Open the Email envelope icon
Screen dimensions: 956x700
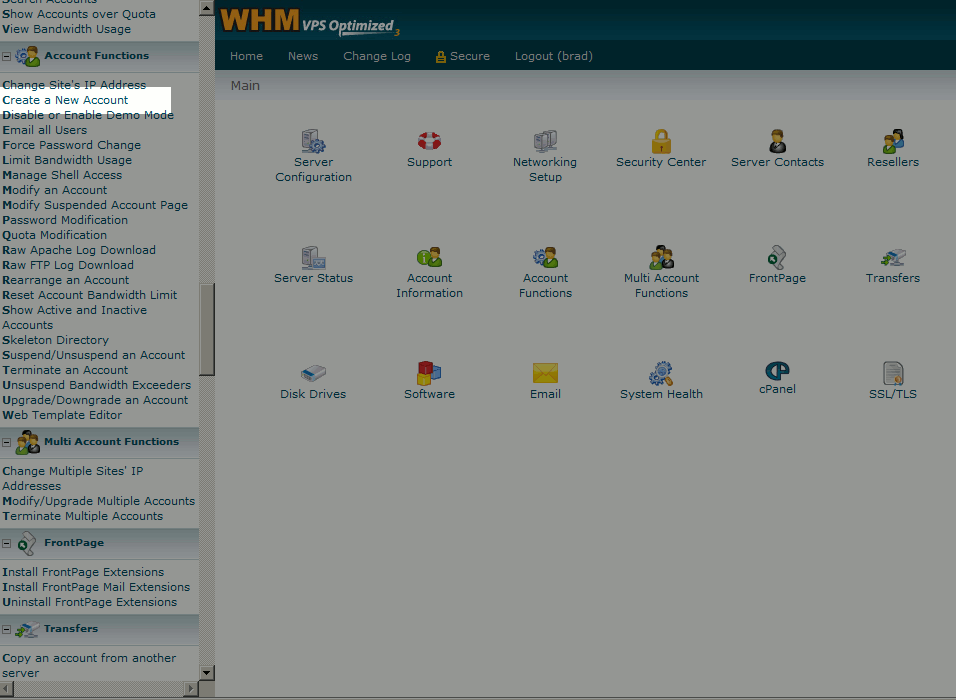coord(545,373)
